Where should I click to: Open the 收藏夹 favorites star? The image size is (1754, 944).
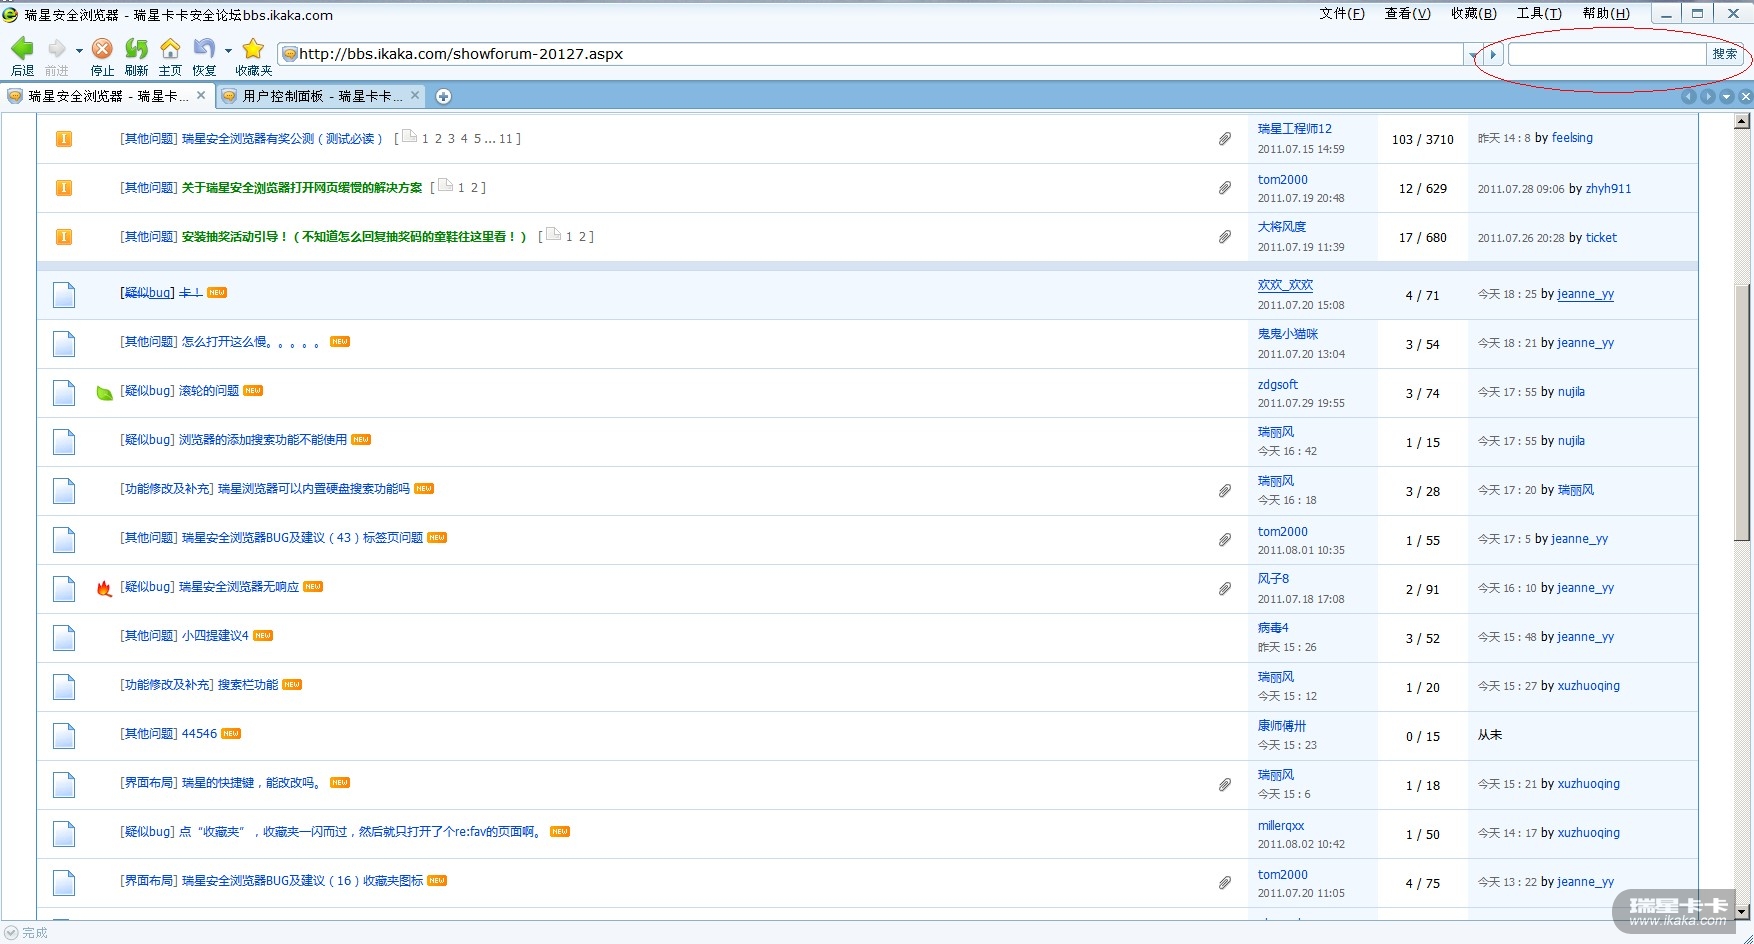pyautogui.click(x=253, y=49)
